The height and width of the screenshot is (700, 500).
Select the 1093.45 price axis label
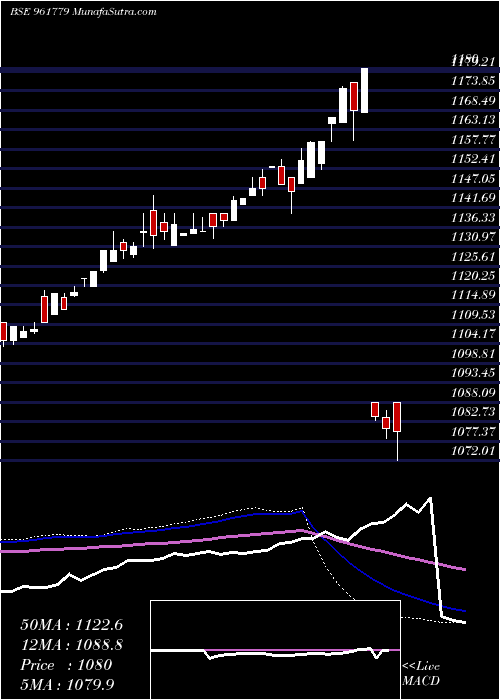coord(473,374)
